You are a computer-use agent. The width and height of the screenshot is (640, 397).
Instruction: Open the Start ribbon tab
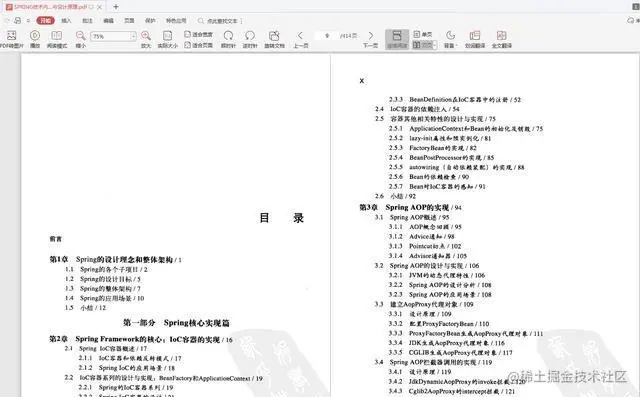coord(45,20)
